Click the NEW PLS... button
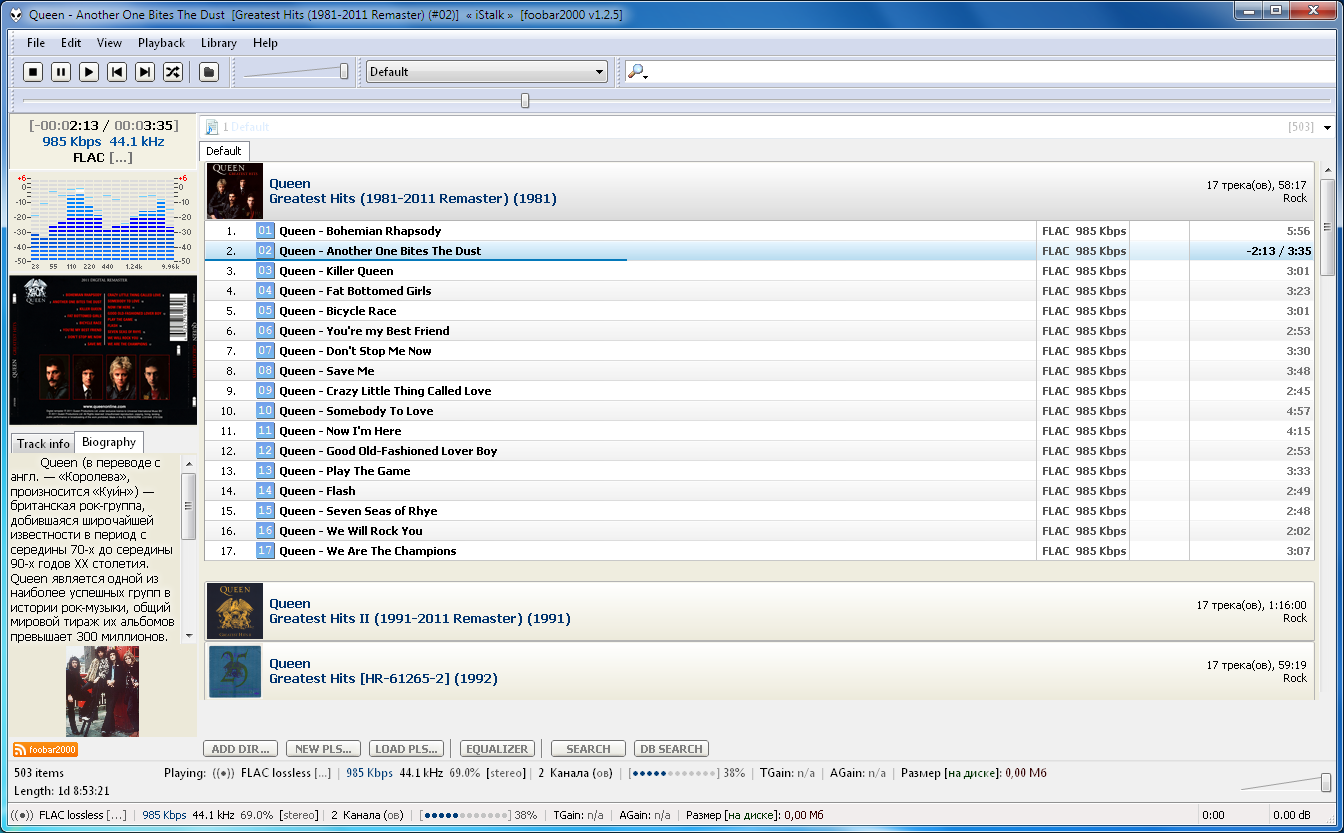This screenshot has height=833, width=1344. pos(323,749)
